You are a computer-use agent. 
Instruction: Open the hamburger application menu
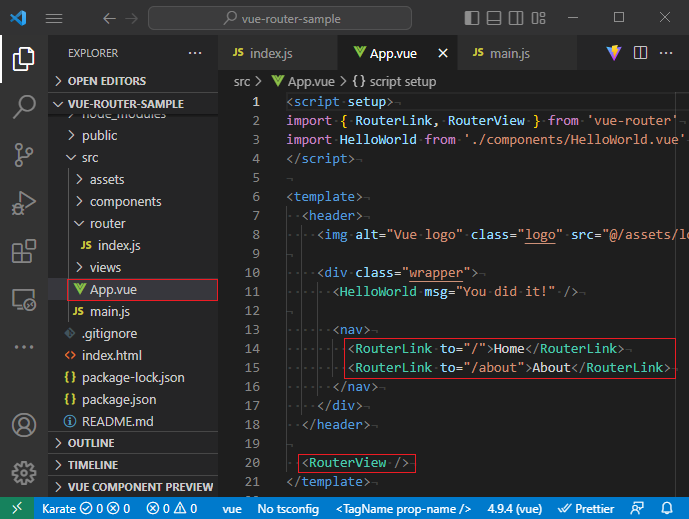[54, 18]
